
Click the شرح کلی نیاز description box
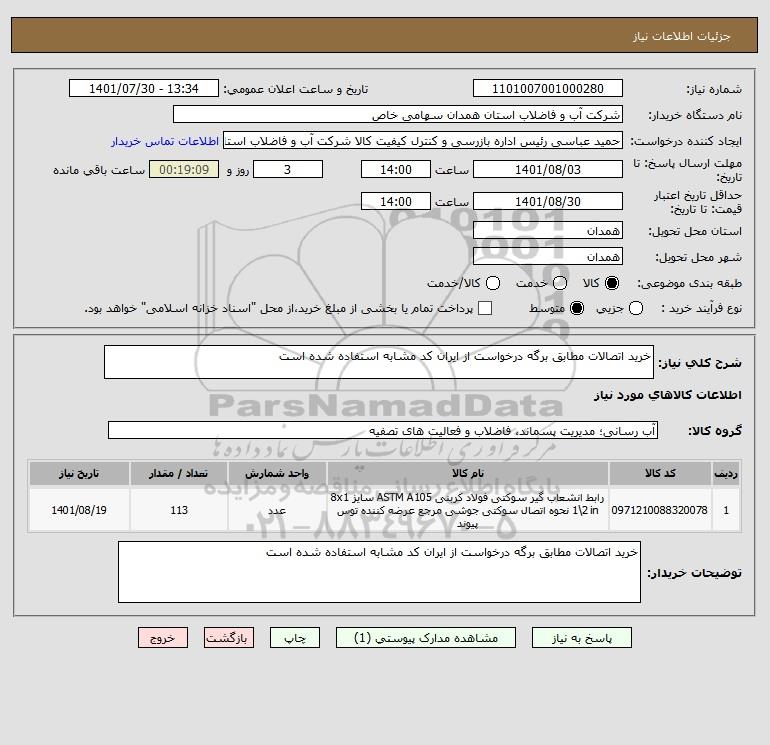(x=379, y=362)
